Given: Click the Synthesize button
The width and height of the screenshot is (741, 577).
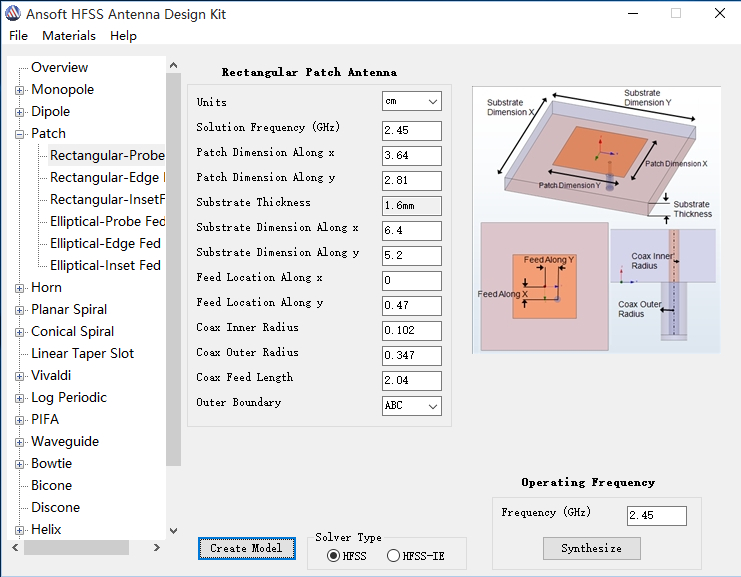Looking at the screenshot, I should 592,549.
